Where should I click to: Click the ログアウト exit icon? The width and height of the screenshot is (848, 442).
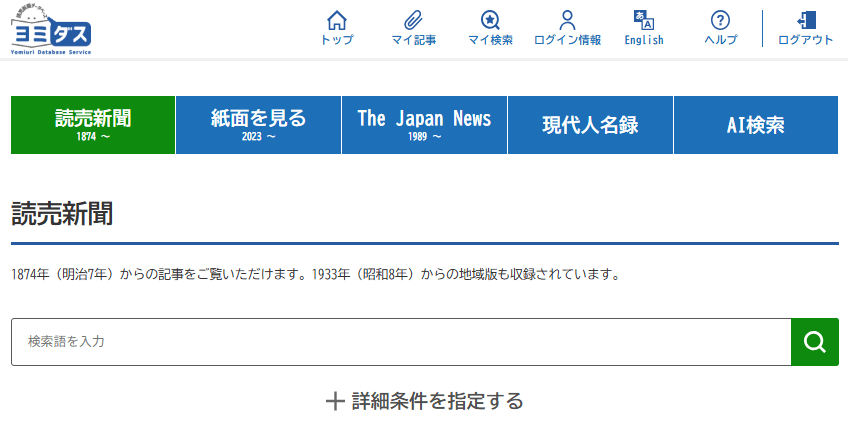(x=806, y=21)
